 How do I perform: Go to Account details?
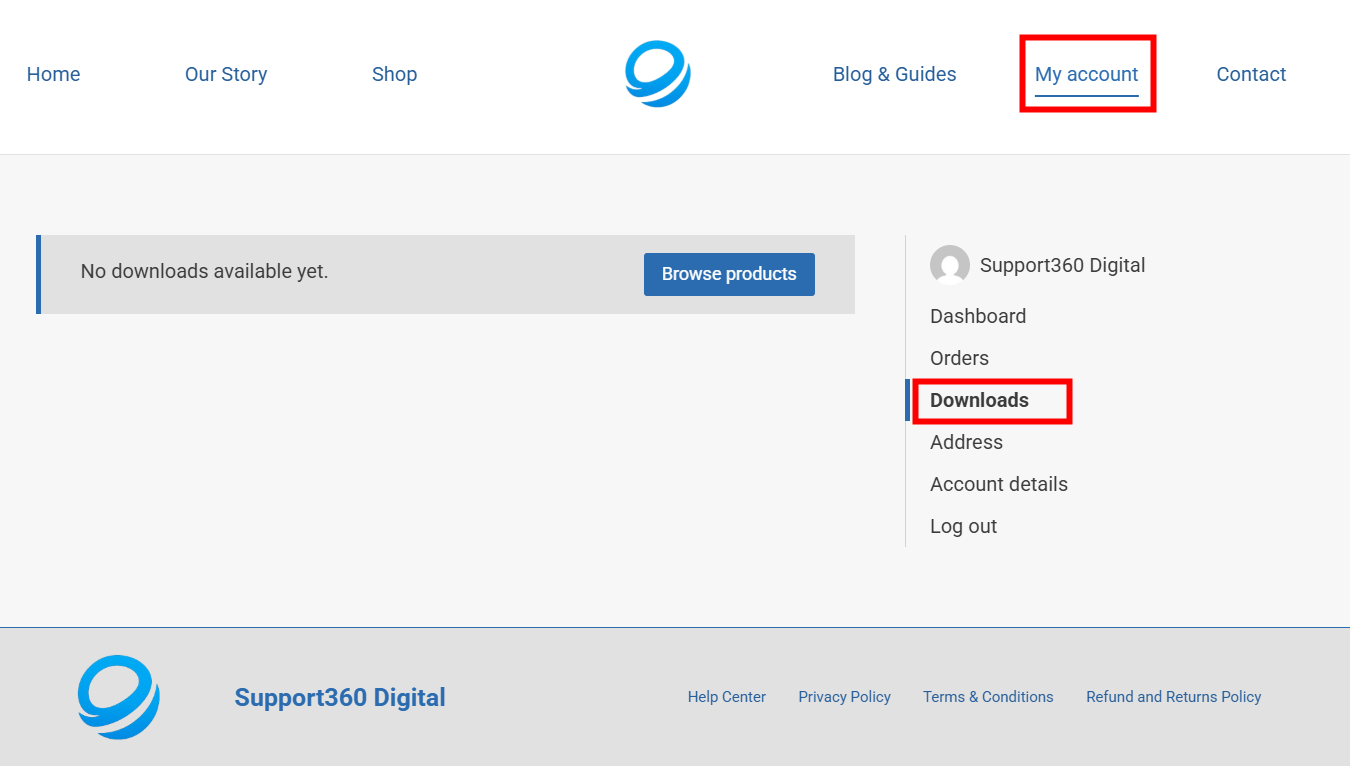[998, 484]
